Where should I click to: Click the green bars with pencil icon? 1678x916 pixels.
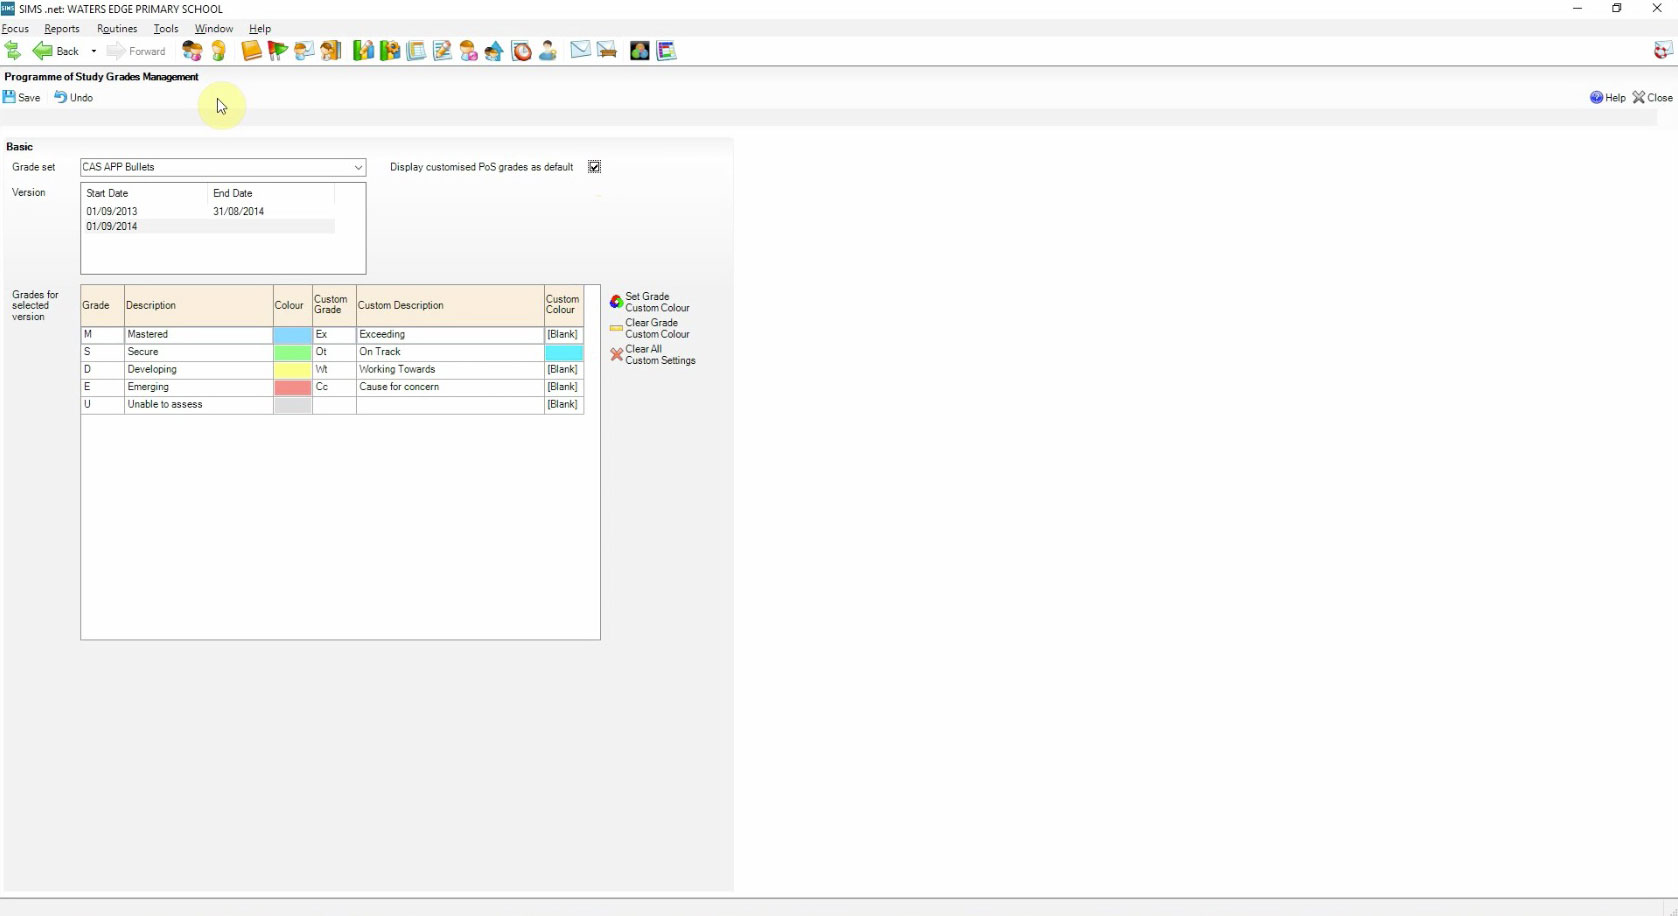click(363, 51)
